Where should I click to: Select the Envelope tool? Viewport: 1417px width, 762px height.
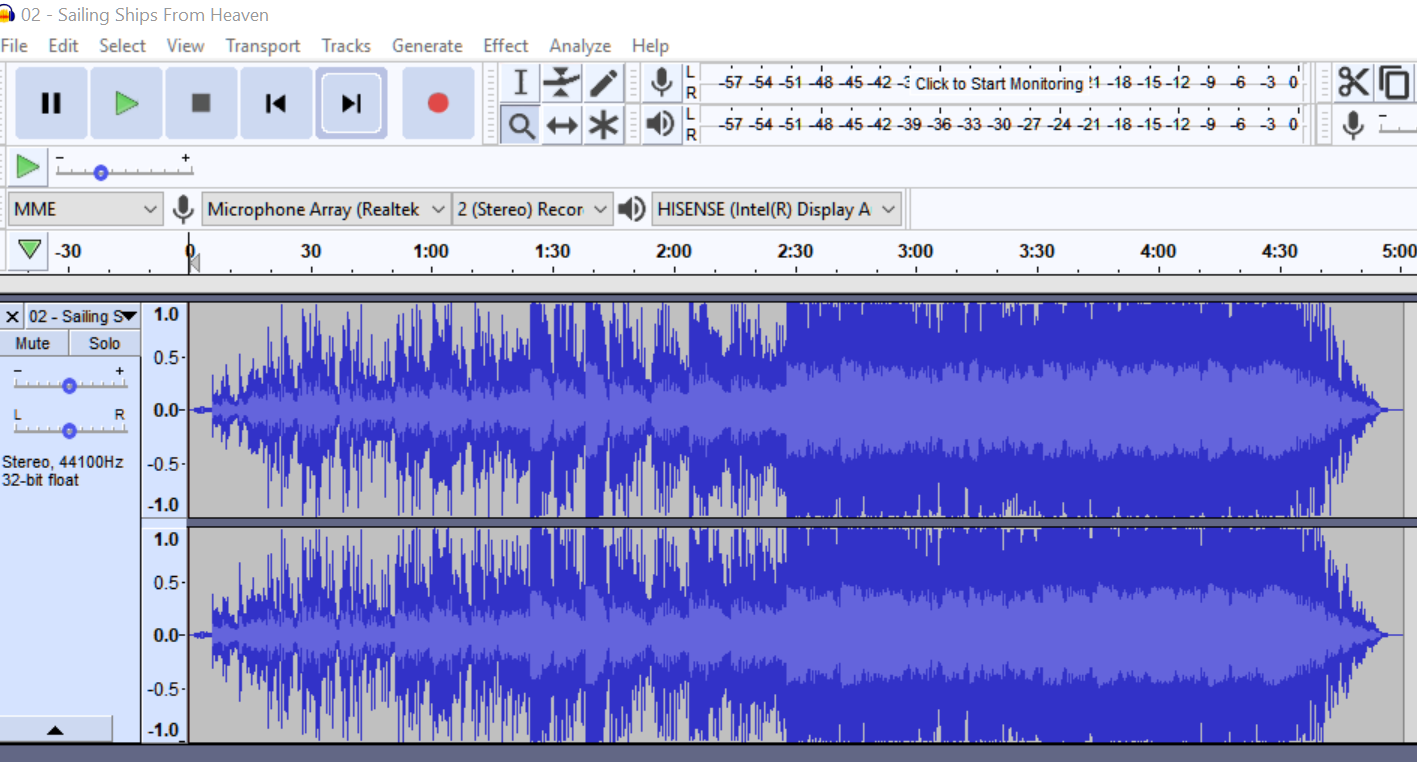click(562, 83)
